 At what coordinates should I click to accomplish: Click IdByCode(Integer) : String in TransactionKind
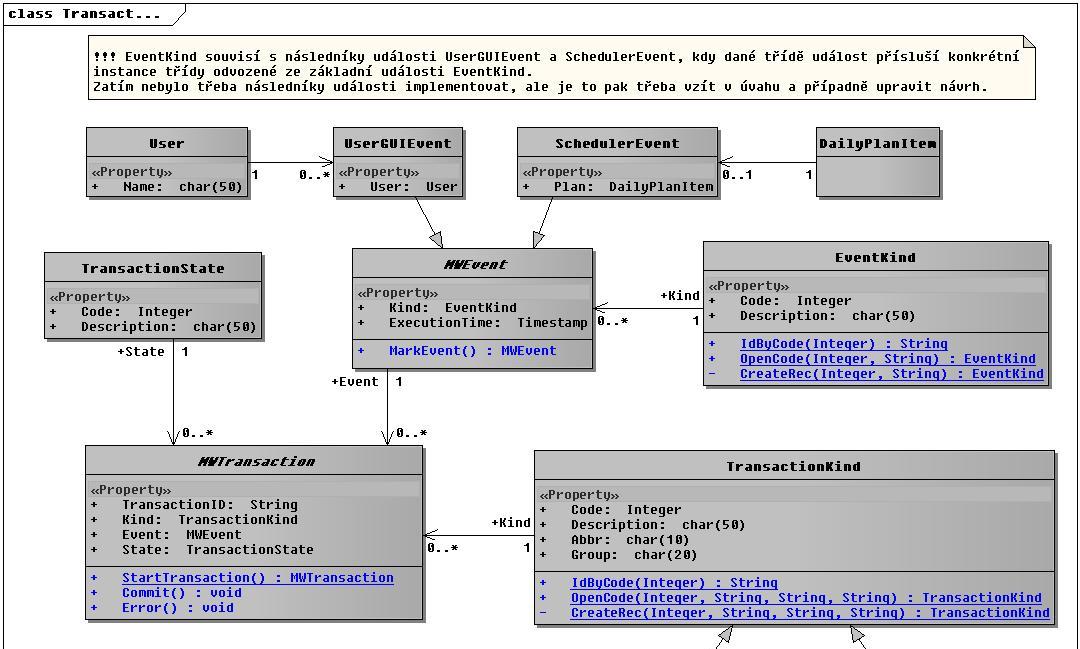click(658, 583)
